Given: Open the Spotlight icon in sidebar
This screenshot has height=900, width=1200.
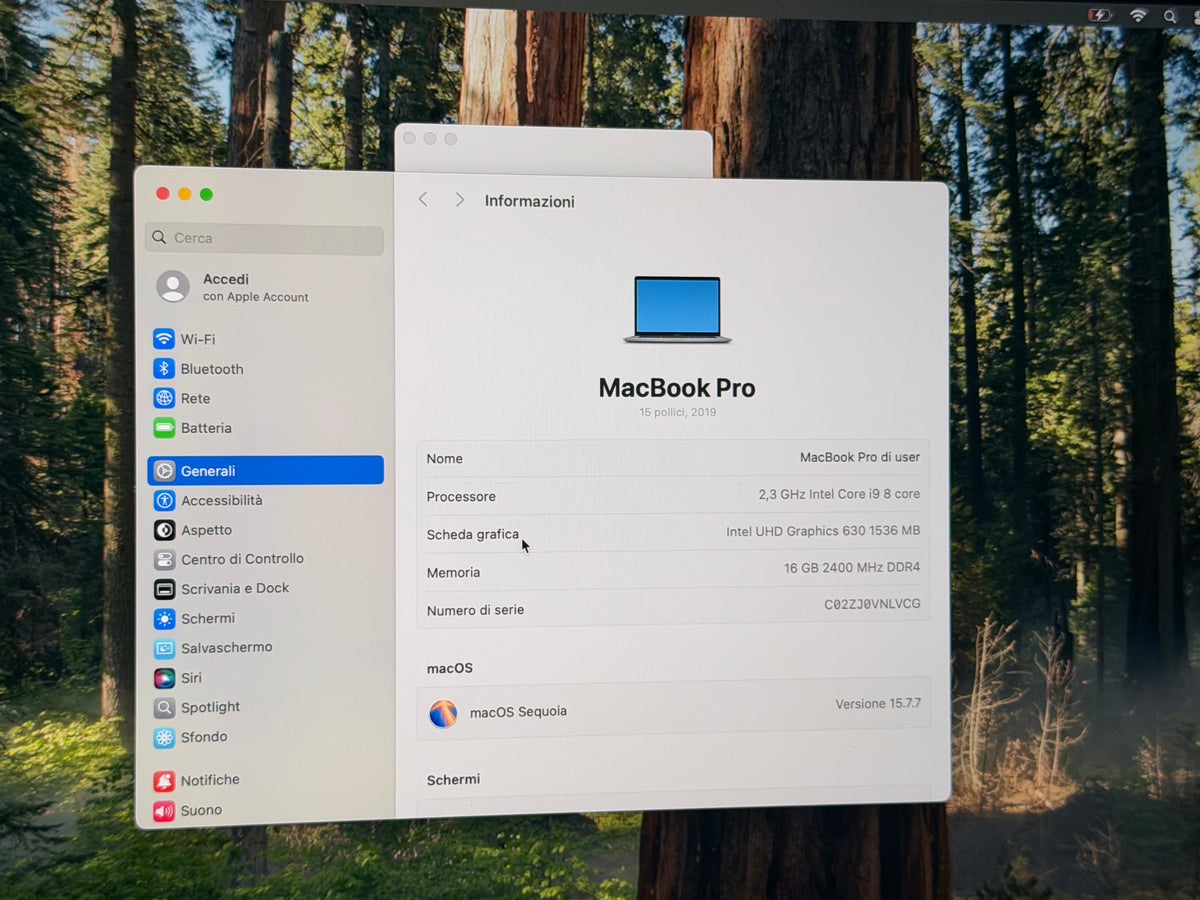Looking at the screenshot, I should point(164,708).
